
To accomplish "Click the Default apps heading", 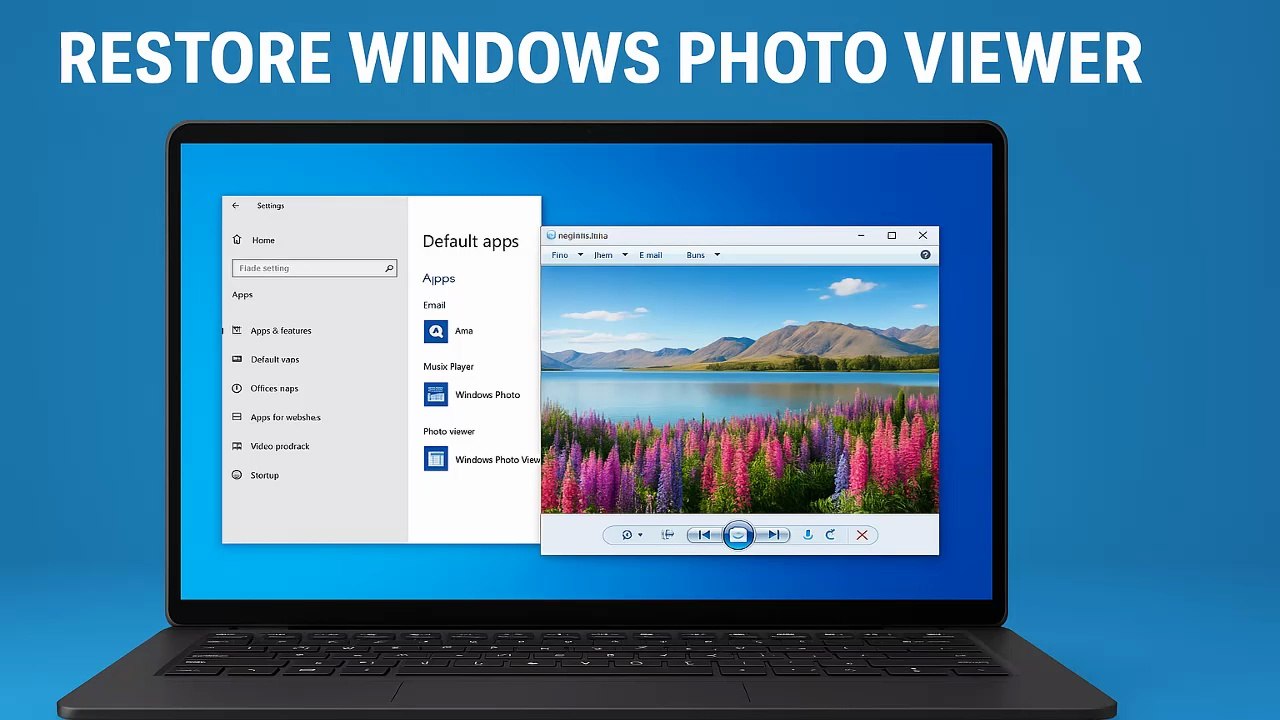I will 471,241.
